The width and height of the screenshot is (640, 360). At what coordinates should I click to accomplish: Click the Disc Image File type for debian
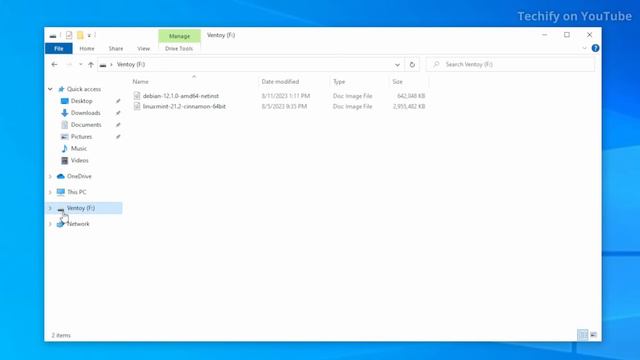[x=352, y=96]
